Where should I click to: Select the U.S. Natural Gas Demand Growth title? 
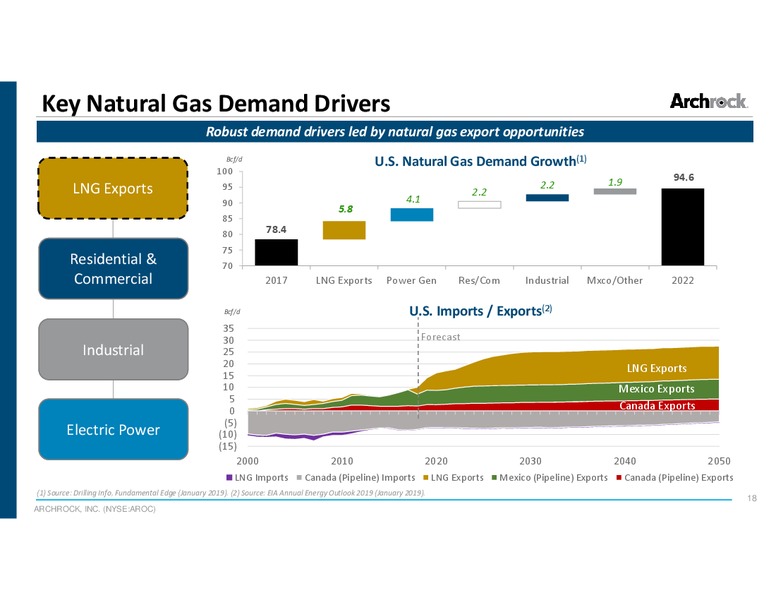480,161
